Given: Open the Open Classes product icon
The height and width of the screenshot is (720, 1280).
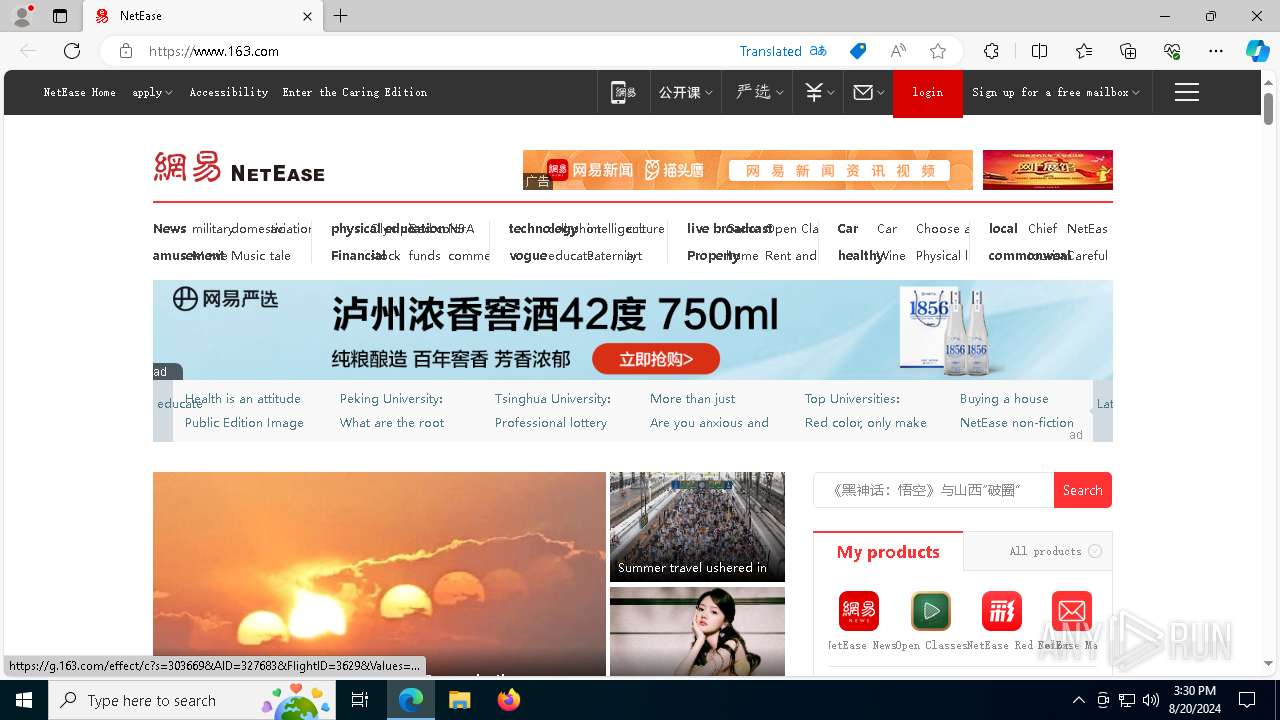Looking at the screenshot, I should point(931,611).
